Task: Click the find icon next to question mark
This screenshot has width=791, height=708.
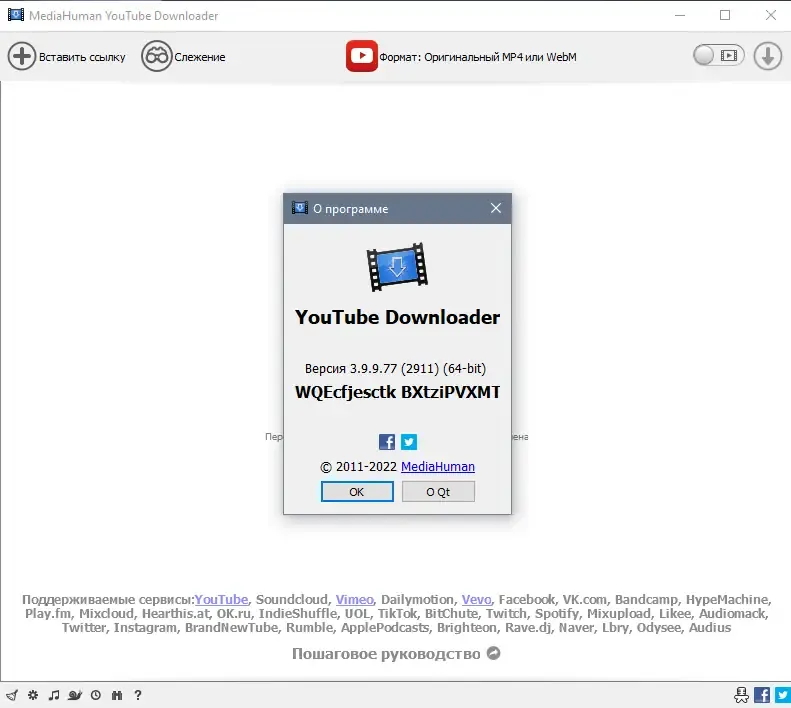Action: coord(117,695)
